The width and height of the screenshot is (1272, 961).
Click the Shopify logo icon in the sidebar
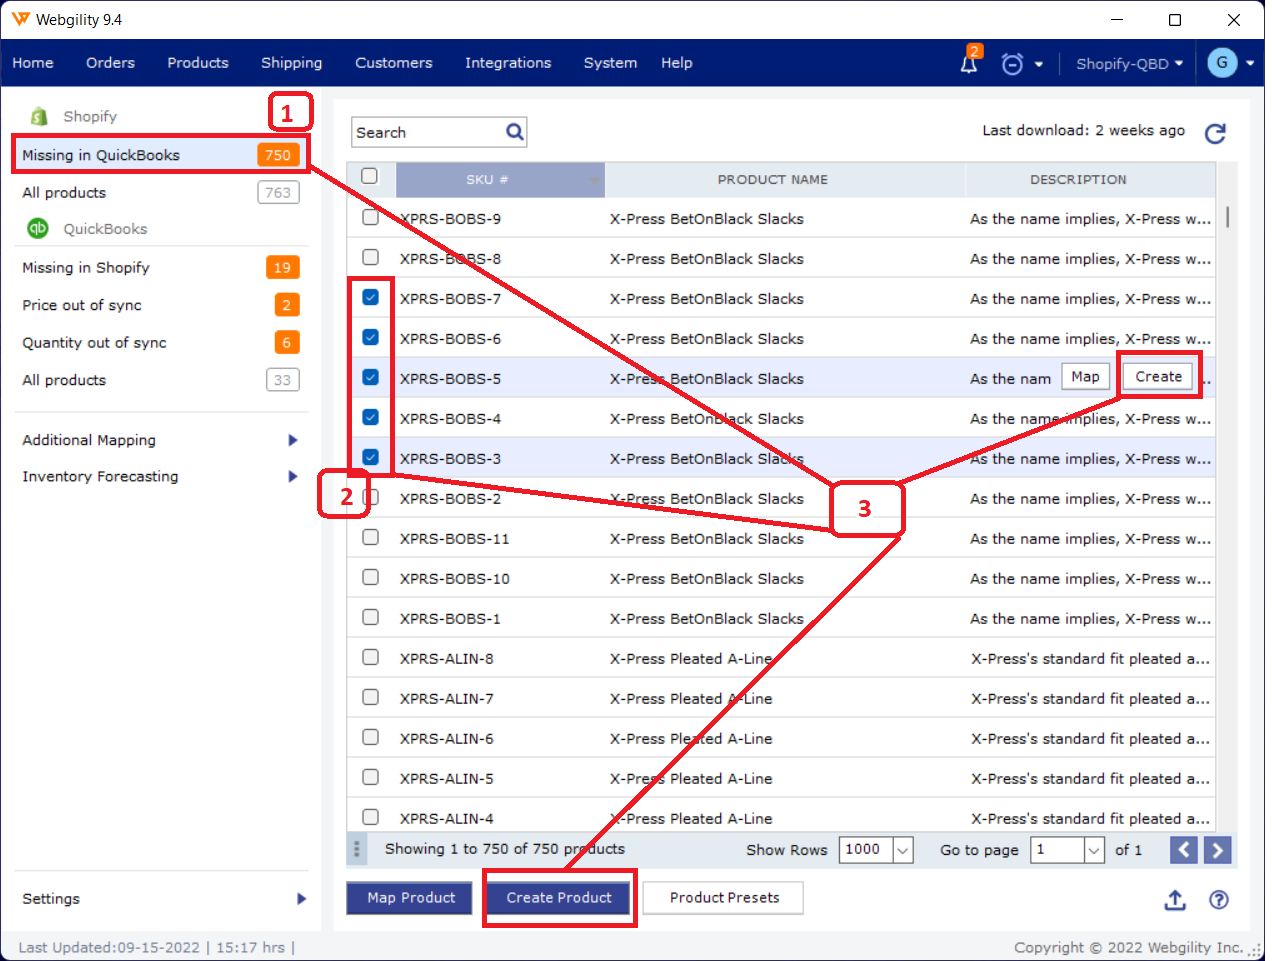(39, 116)
